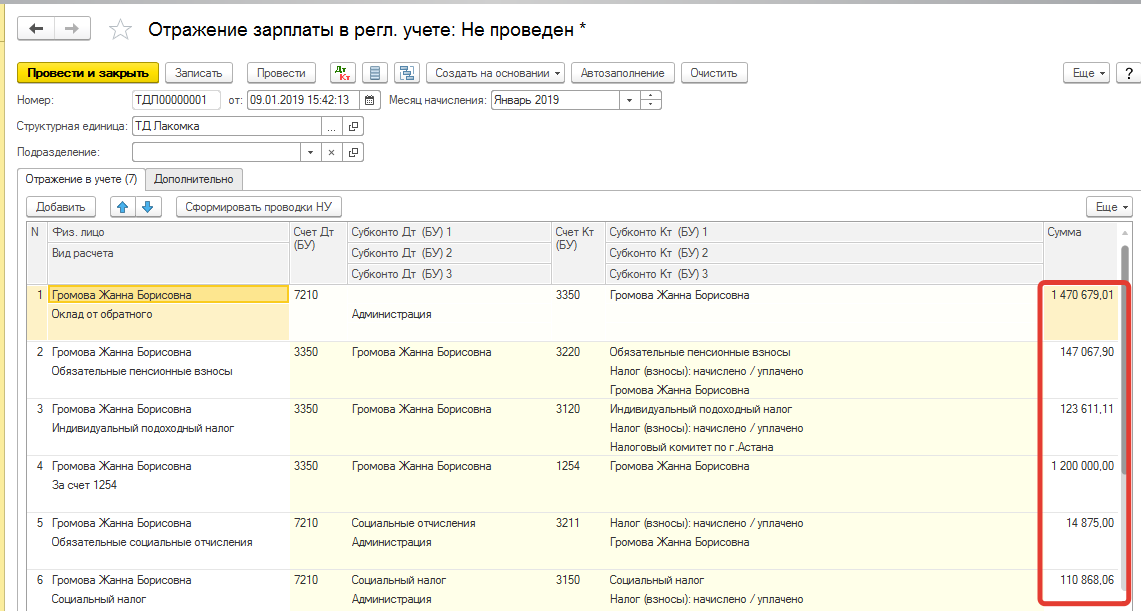
Task: Click the Счет Кт cell 3150
Action: (x=568, y=580)
